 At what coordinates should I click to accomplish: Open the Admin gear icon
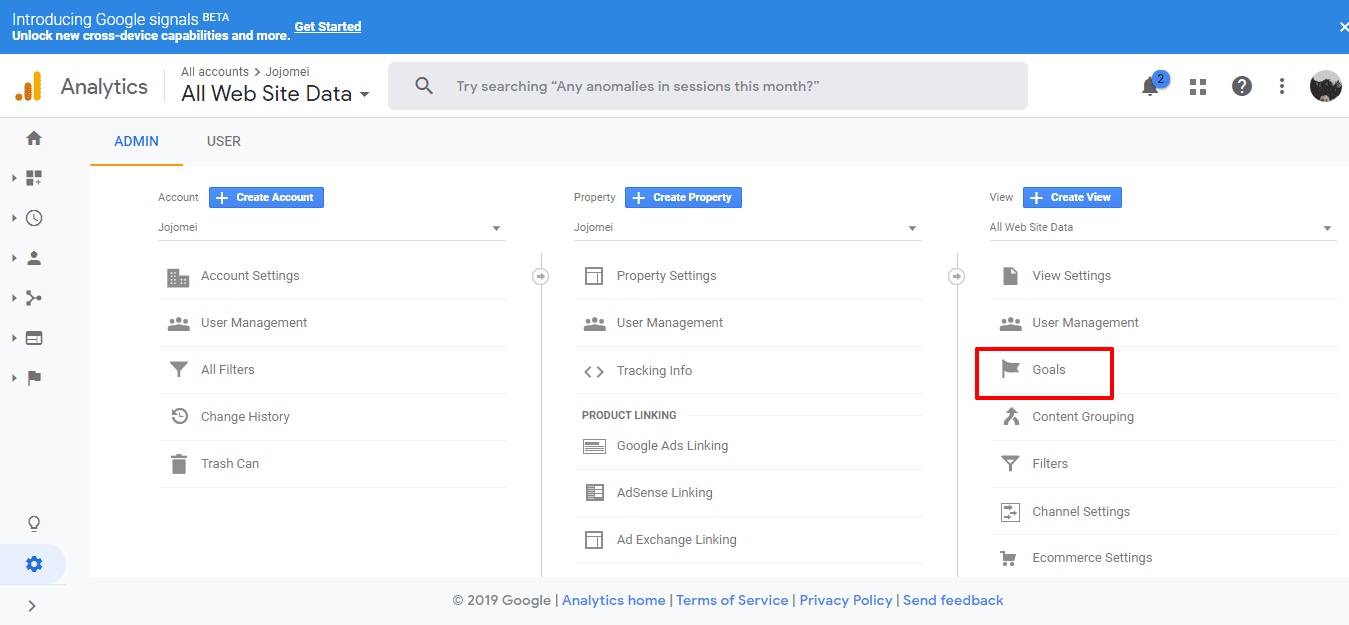coord(34,564)
